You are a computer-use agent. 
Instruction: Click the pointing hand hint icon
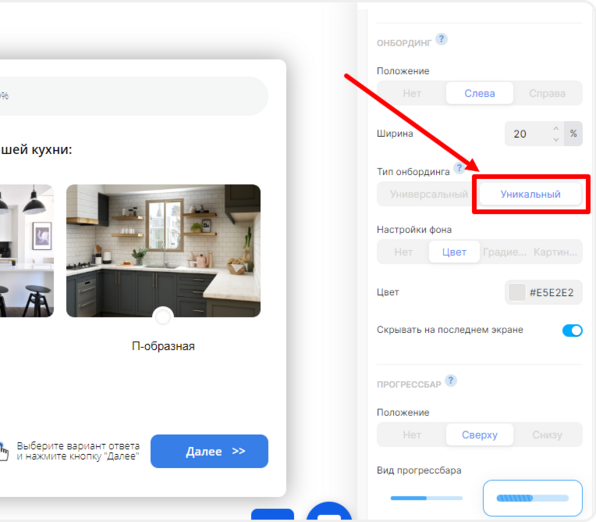tap(3, 451)
